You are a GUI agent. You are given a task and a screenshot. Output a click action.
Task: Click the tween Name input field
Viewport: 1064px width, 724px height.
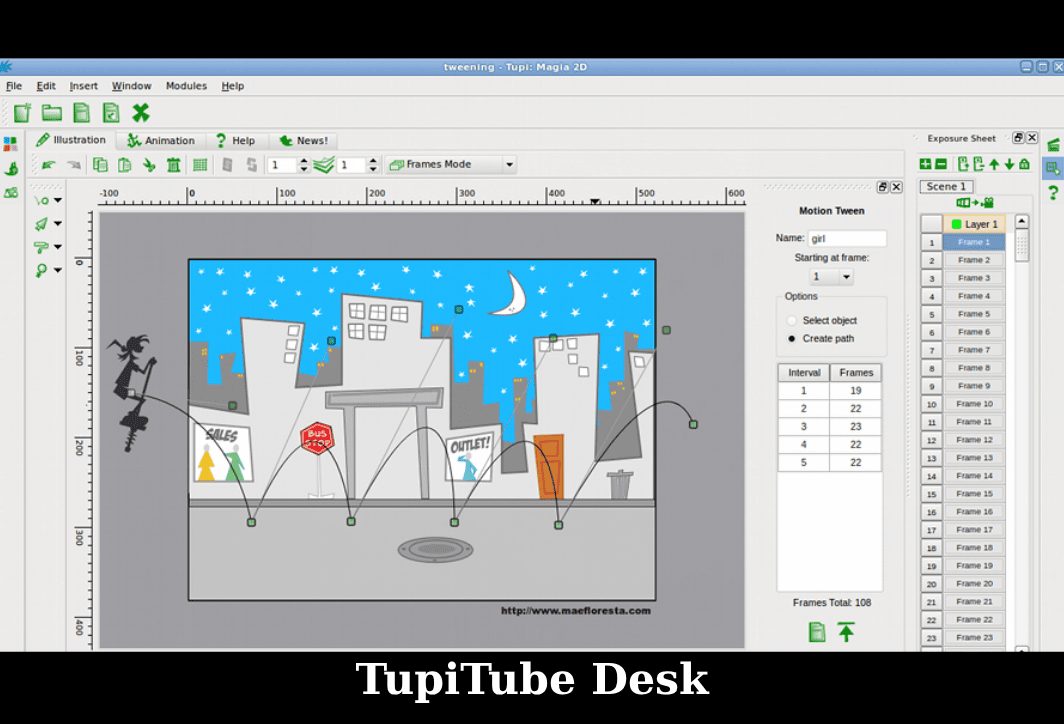tap(846, 239)
